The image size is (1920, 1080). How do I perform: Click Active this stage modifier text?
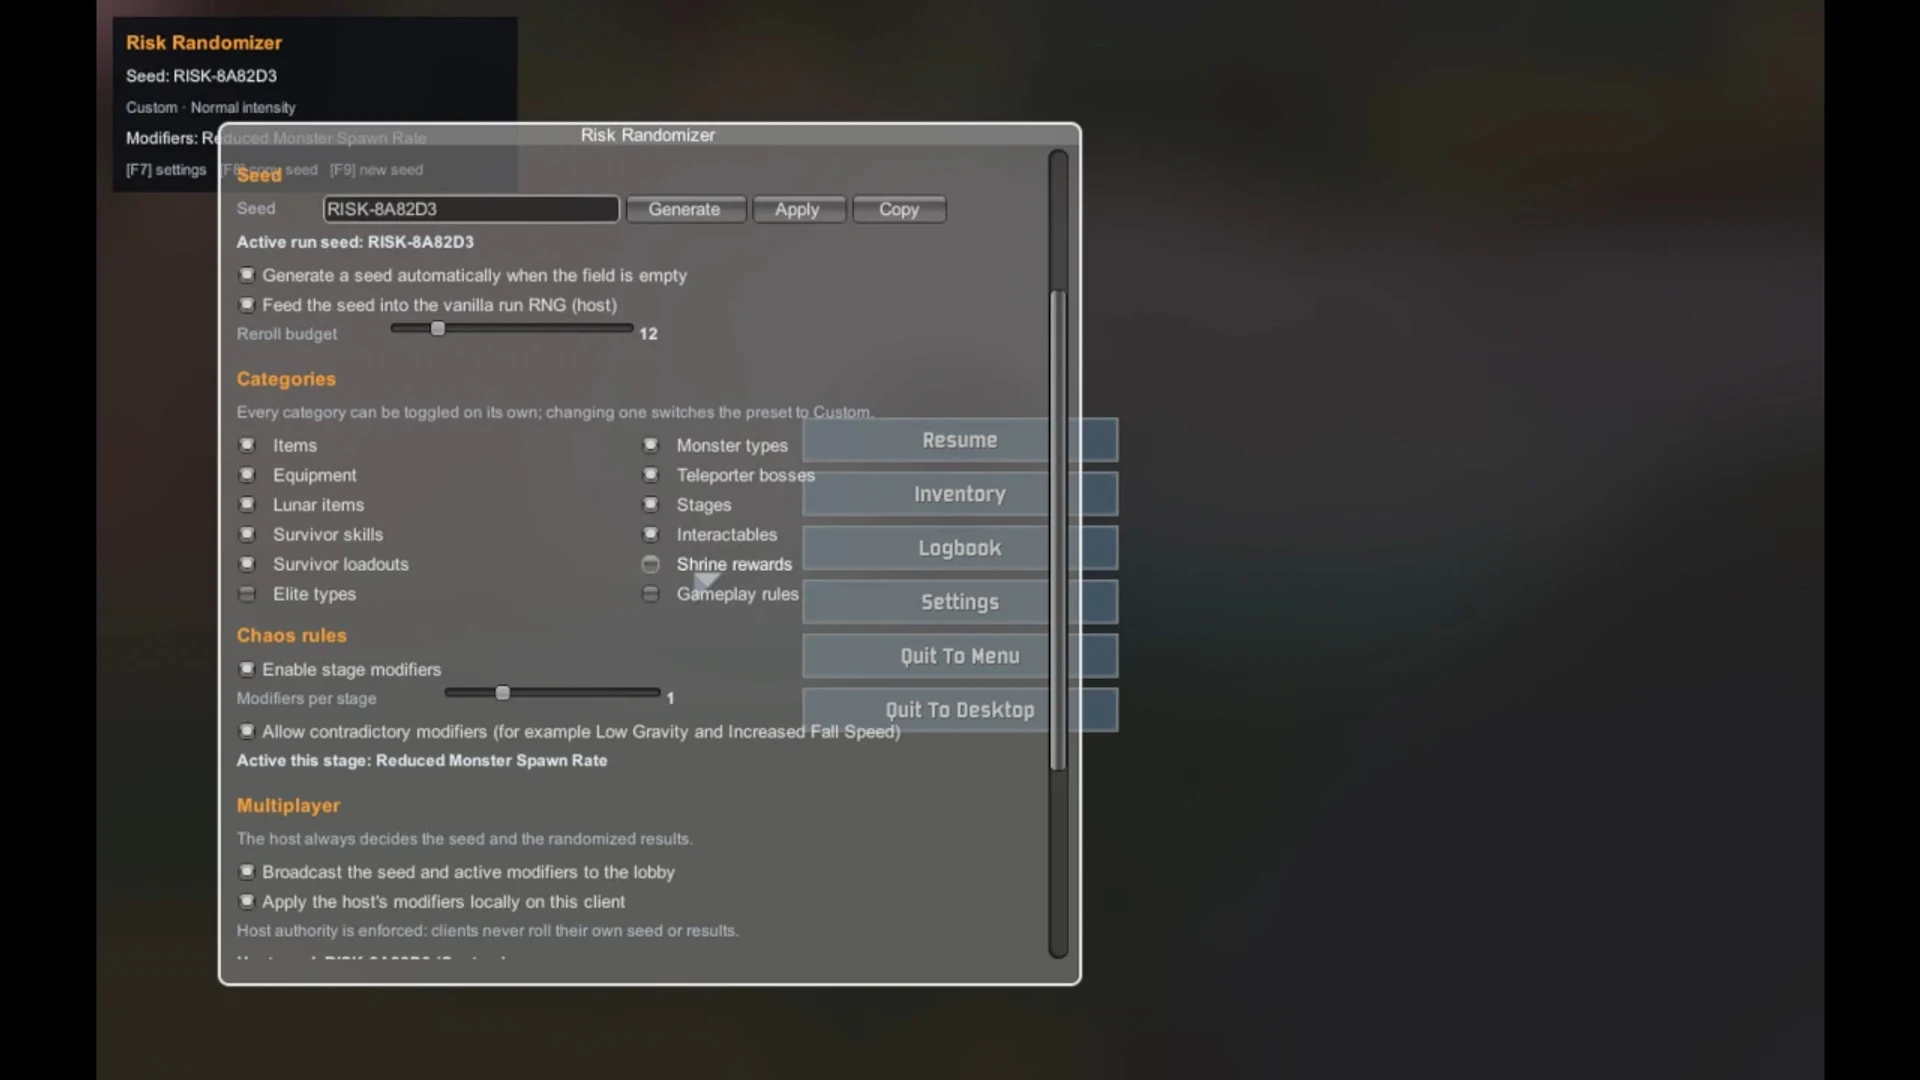422,760
